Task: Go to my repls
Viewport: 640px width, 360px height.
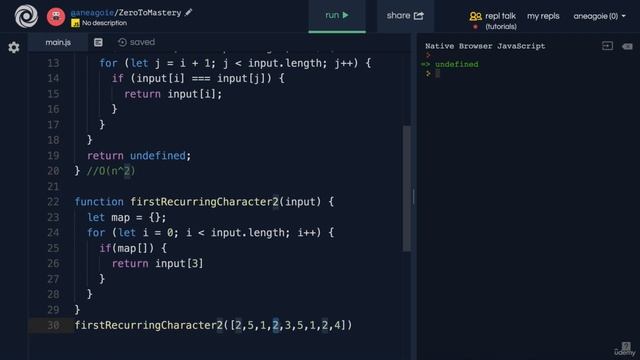Action: [x=543, y=16]
